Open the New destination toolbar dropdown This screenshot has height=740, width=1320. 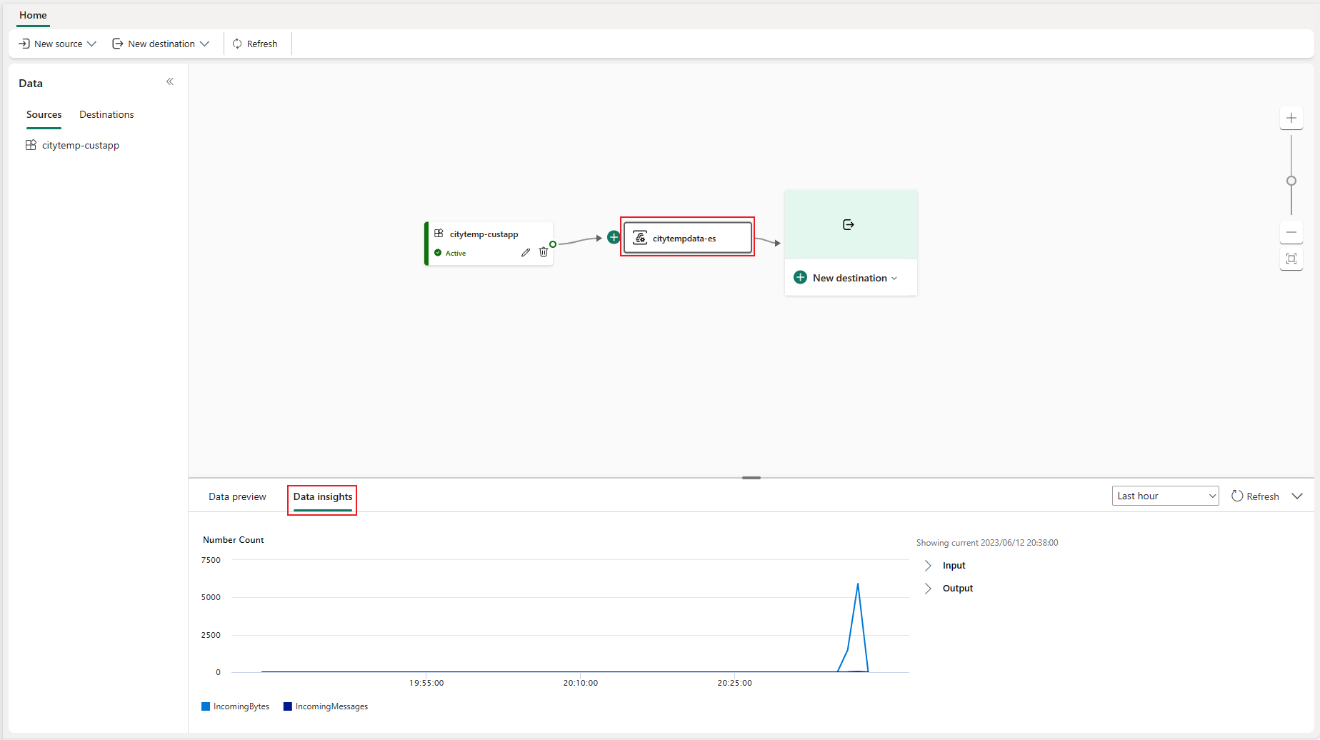pyautogui.click(x=161, y=44)
